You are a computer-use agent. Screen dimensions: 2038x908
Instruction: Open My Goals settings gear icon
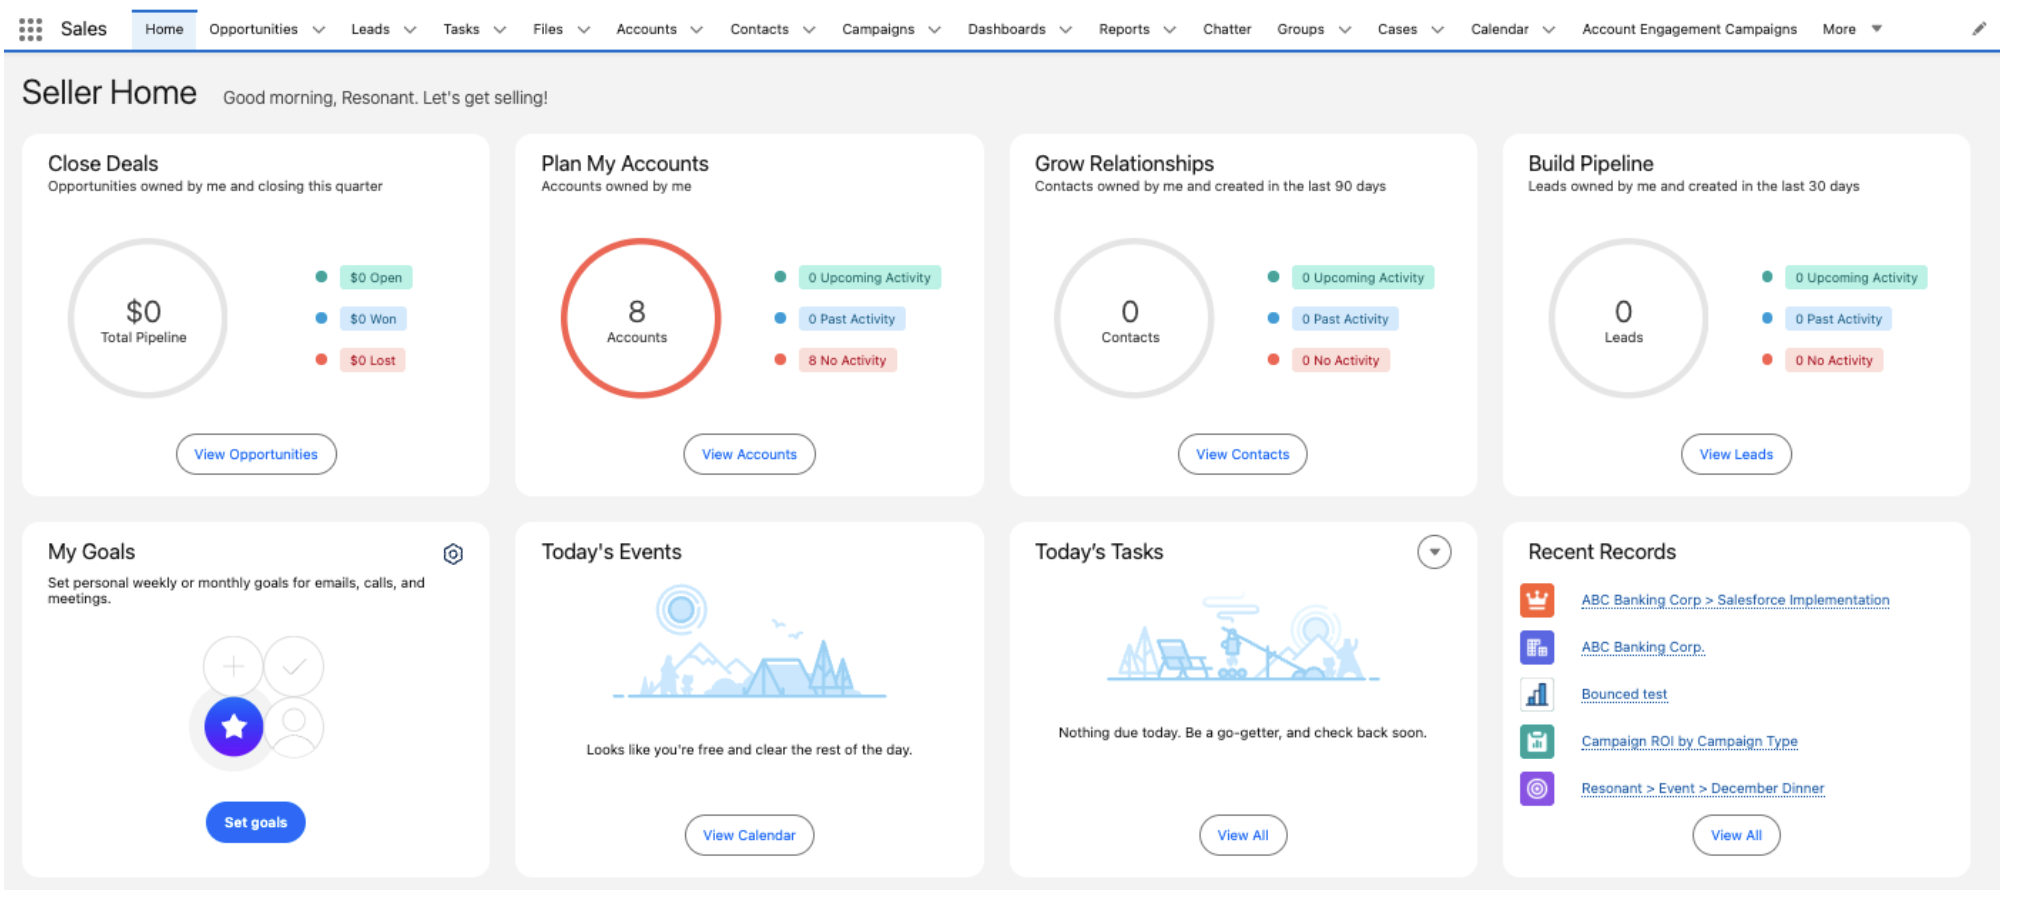[453, 554]
